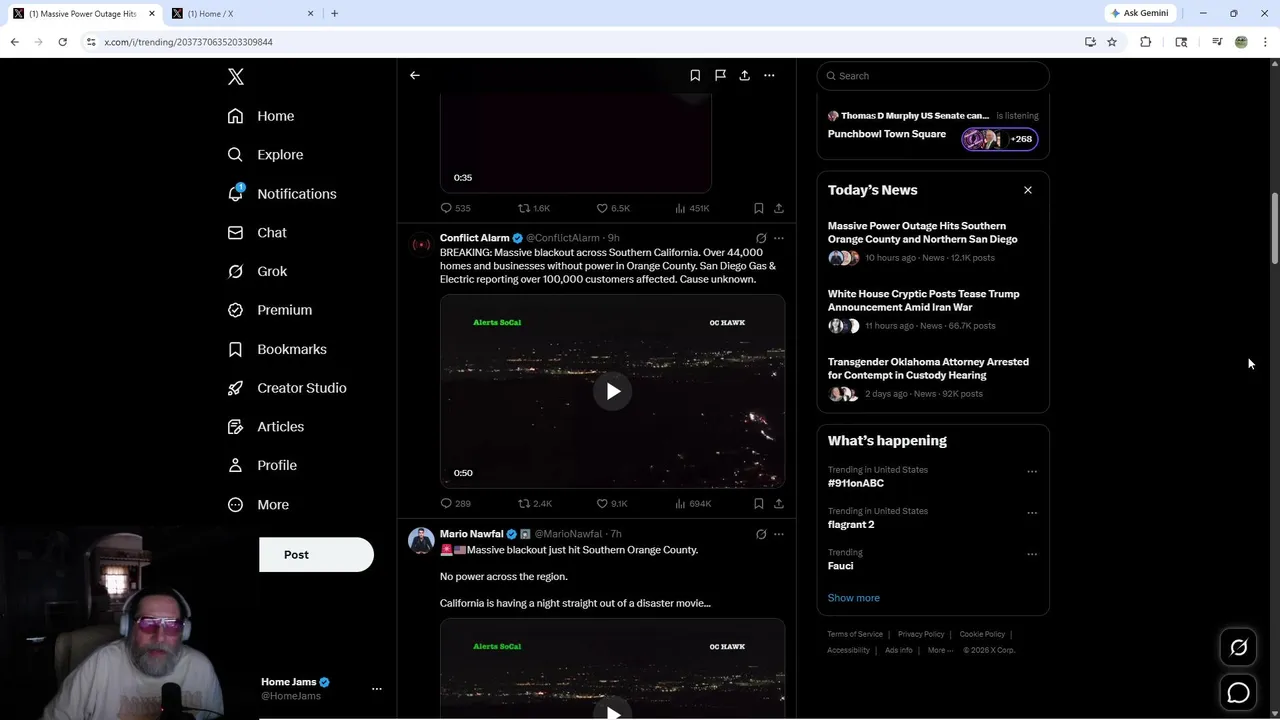Image resolution: width=1280 pixels, height=720 pixels.
Task: Reply to the 535-comment post
Action: pos(455,208)
